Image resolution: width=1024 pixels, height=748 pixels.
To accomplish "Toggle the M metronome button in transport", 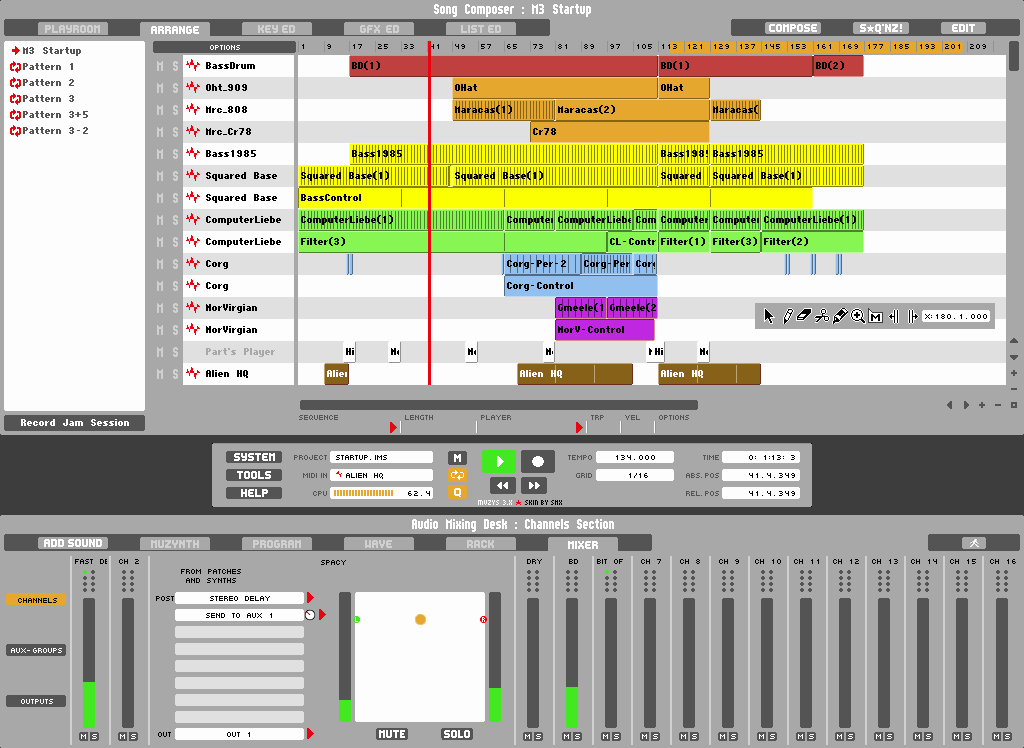I will click(x=457, y=457).
